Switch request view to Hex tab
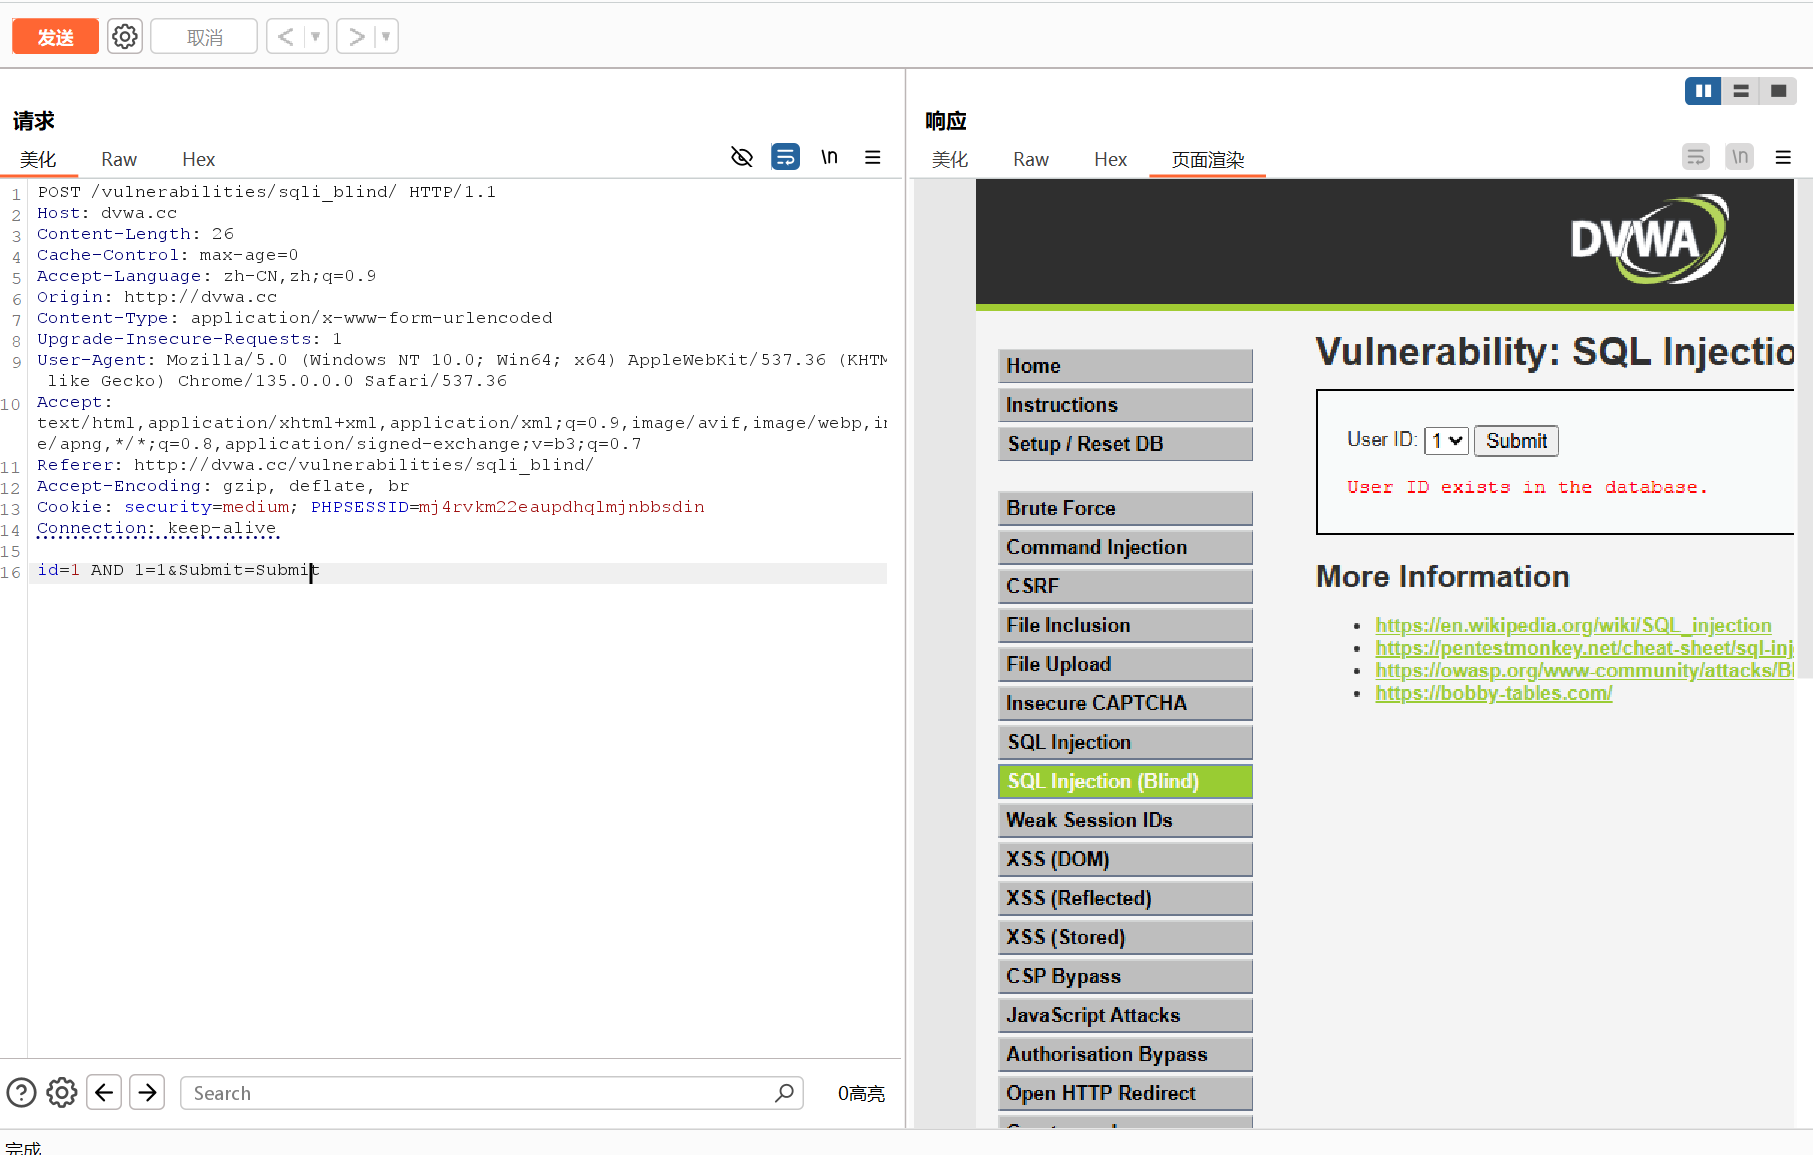This screenshot has height=1155, width=1813. [x=198, y=159]
